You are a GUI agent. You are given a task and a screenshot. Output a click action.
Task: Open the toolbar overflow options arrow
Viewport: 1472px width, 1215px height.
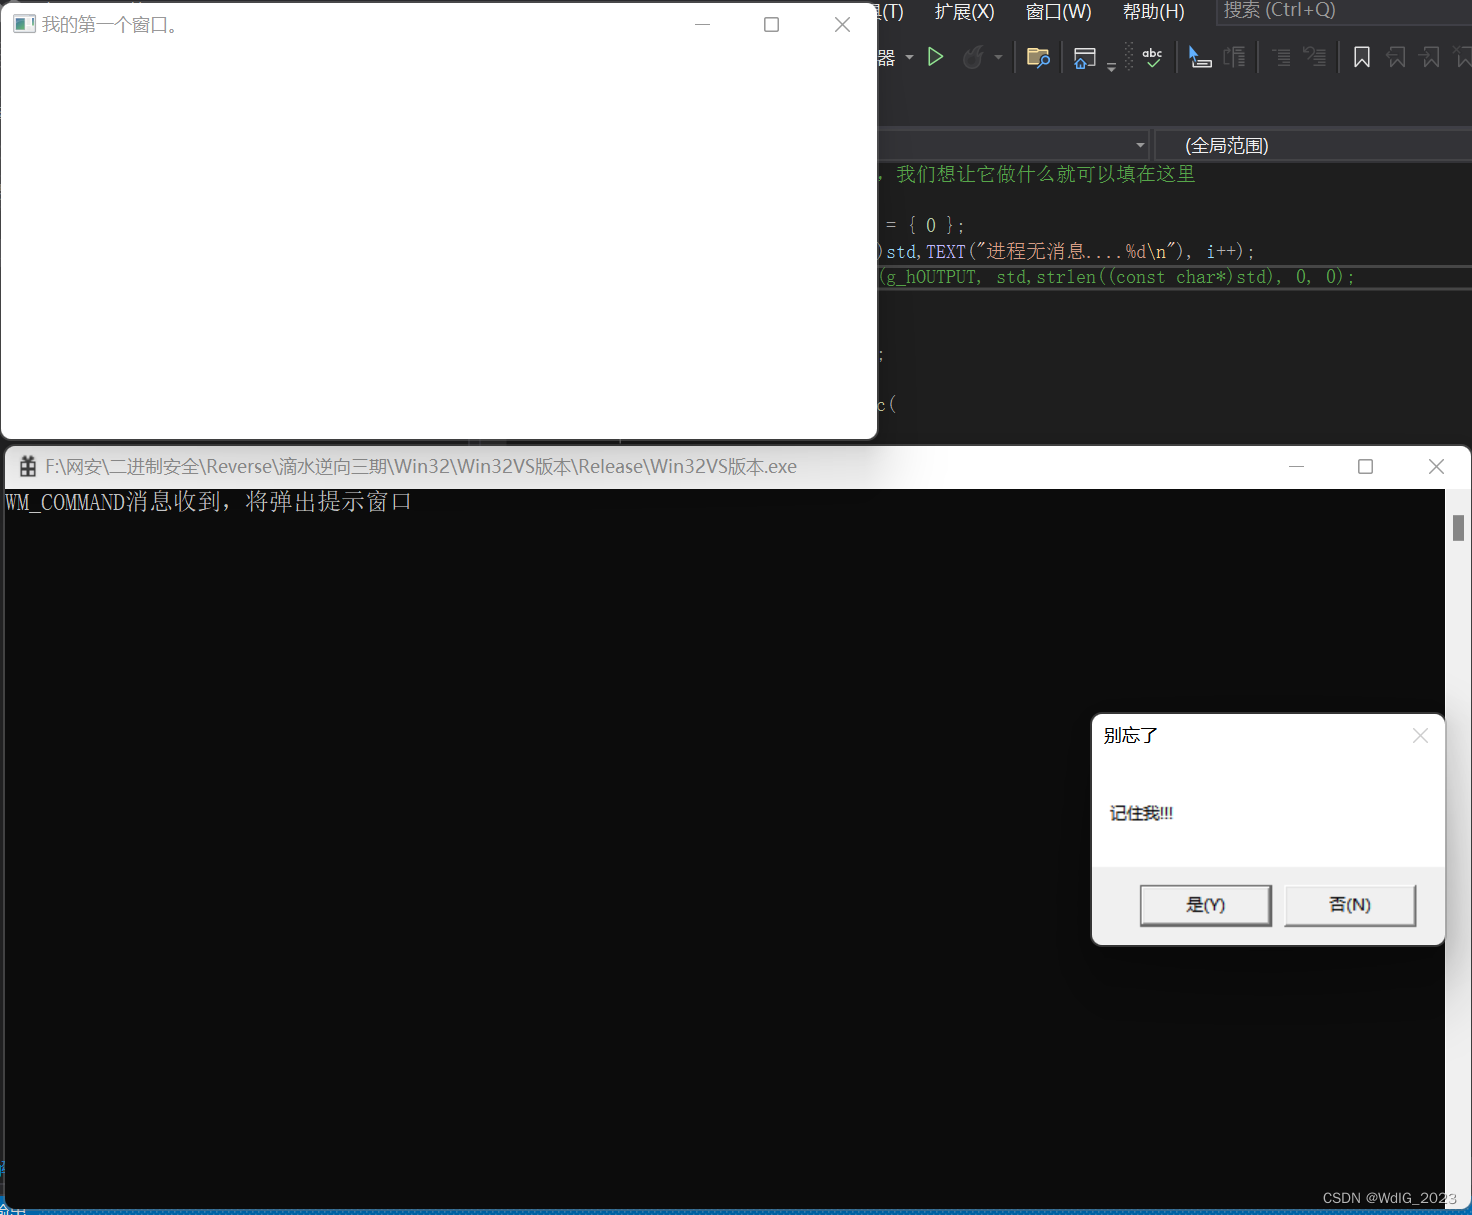[1111, 66]
